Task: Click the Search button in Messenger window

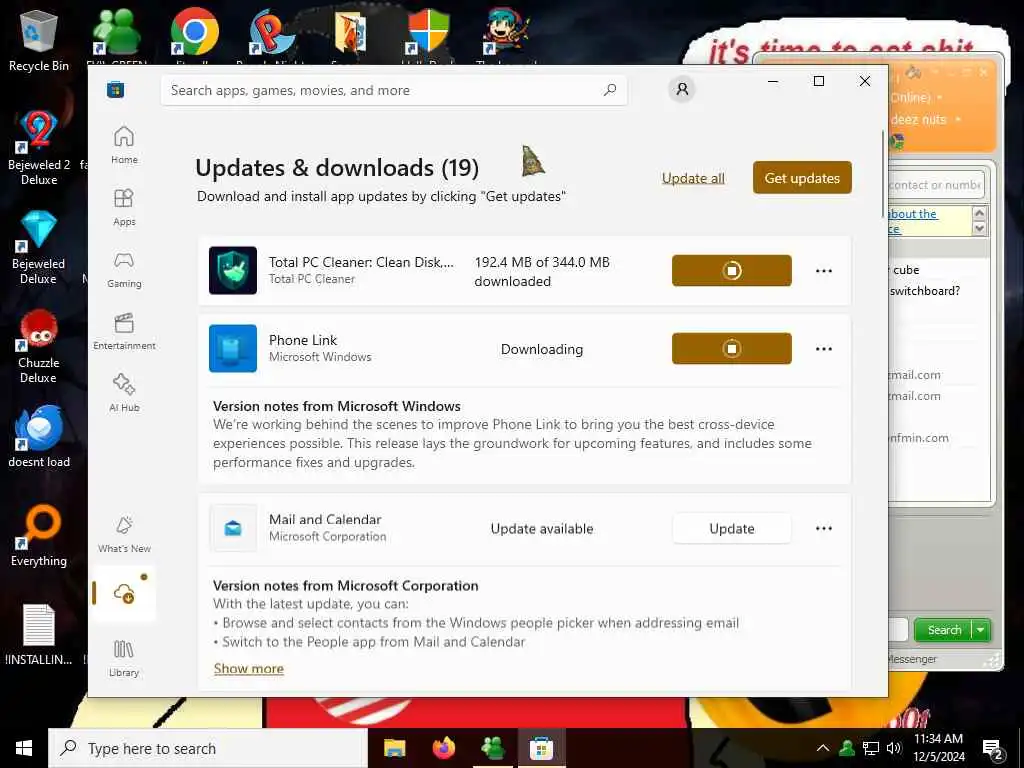Action: coord(944,630)
